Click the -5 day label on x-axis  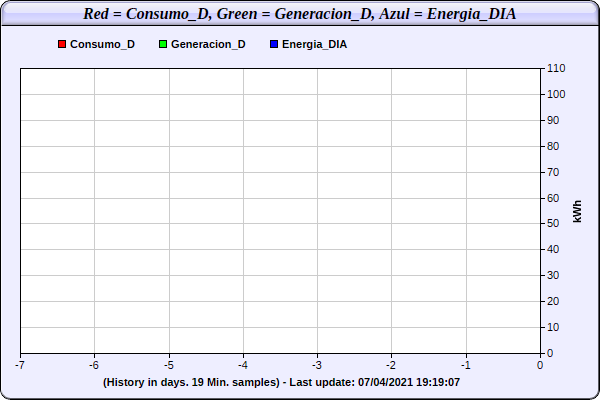[x=169, y=365]
